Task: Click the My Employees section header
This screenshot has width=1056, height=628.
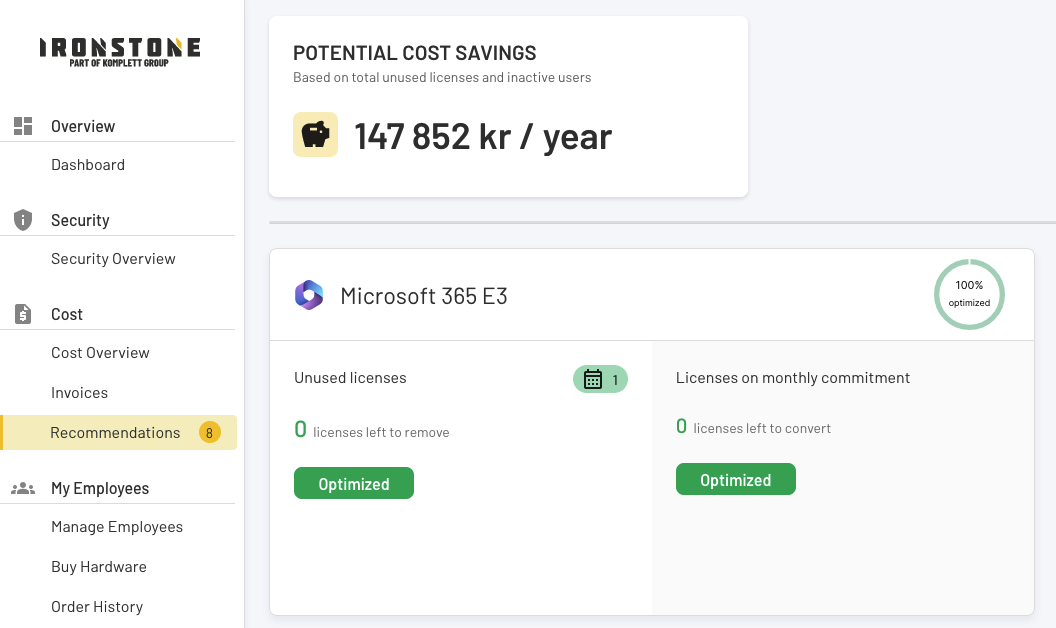Action: point(100,489)
